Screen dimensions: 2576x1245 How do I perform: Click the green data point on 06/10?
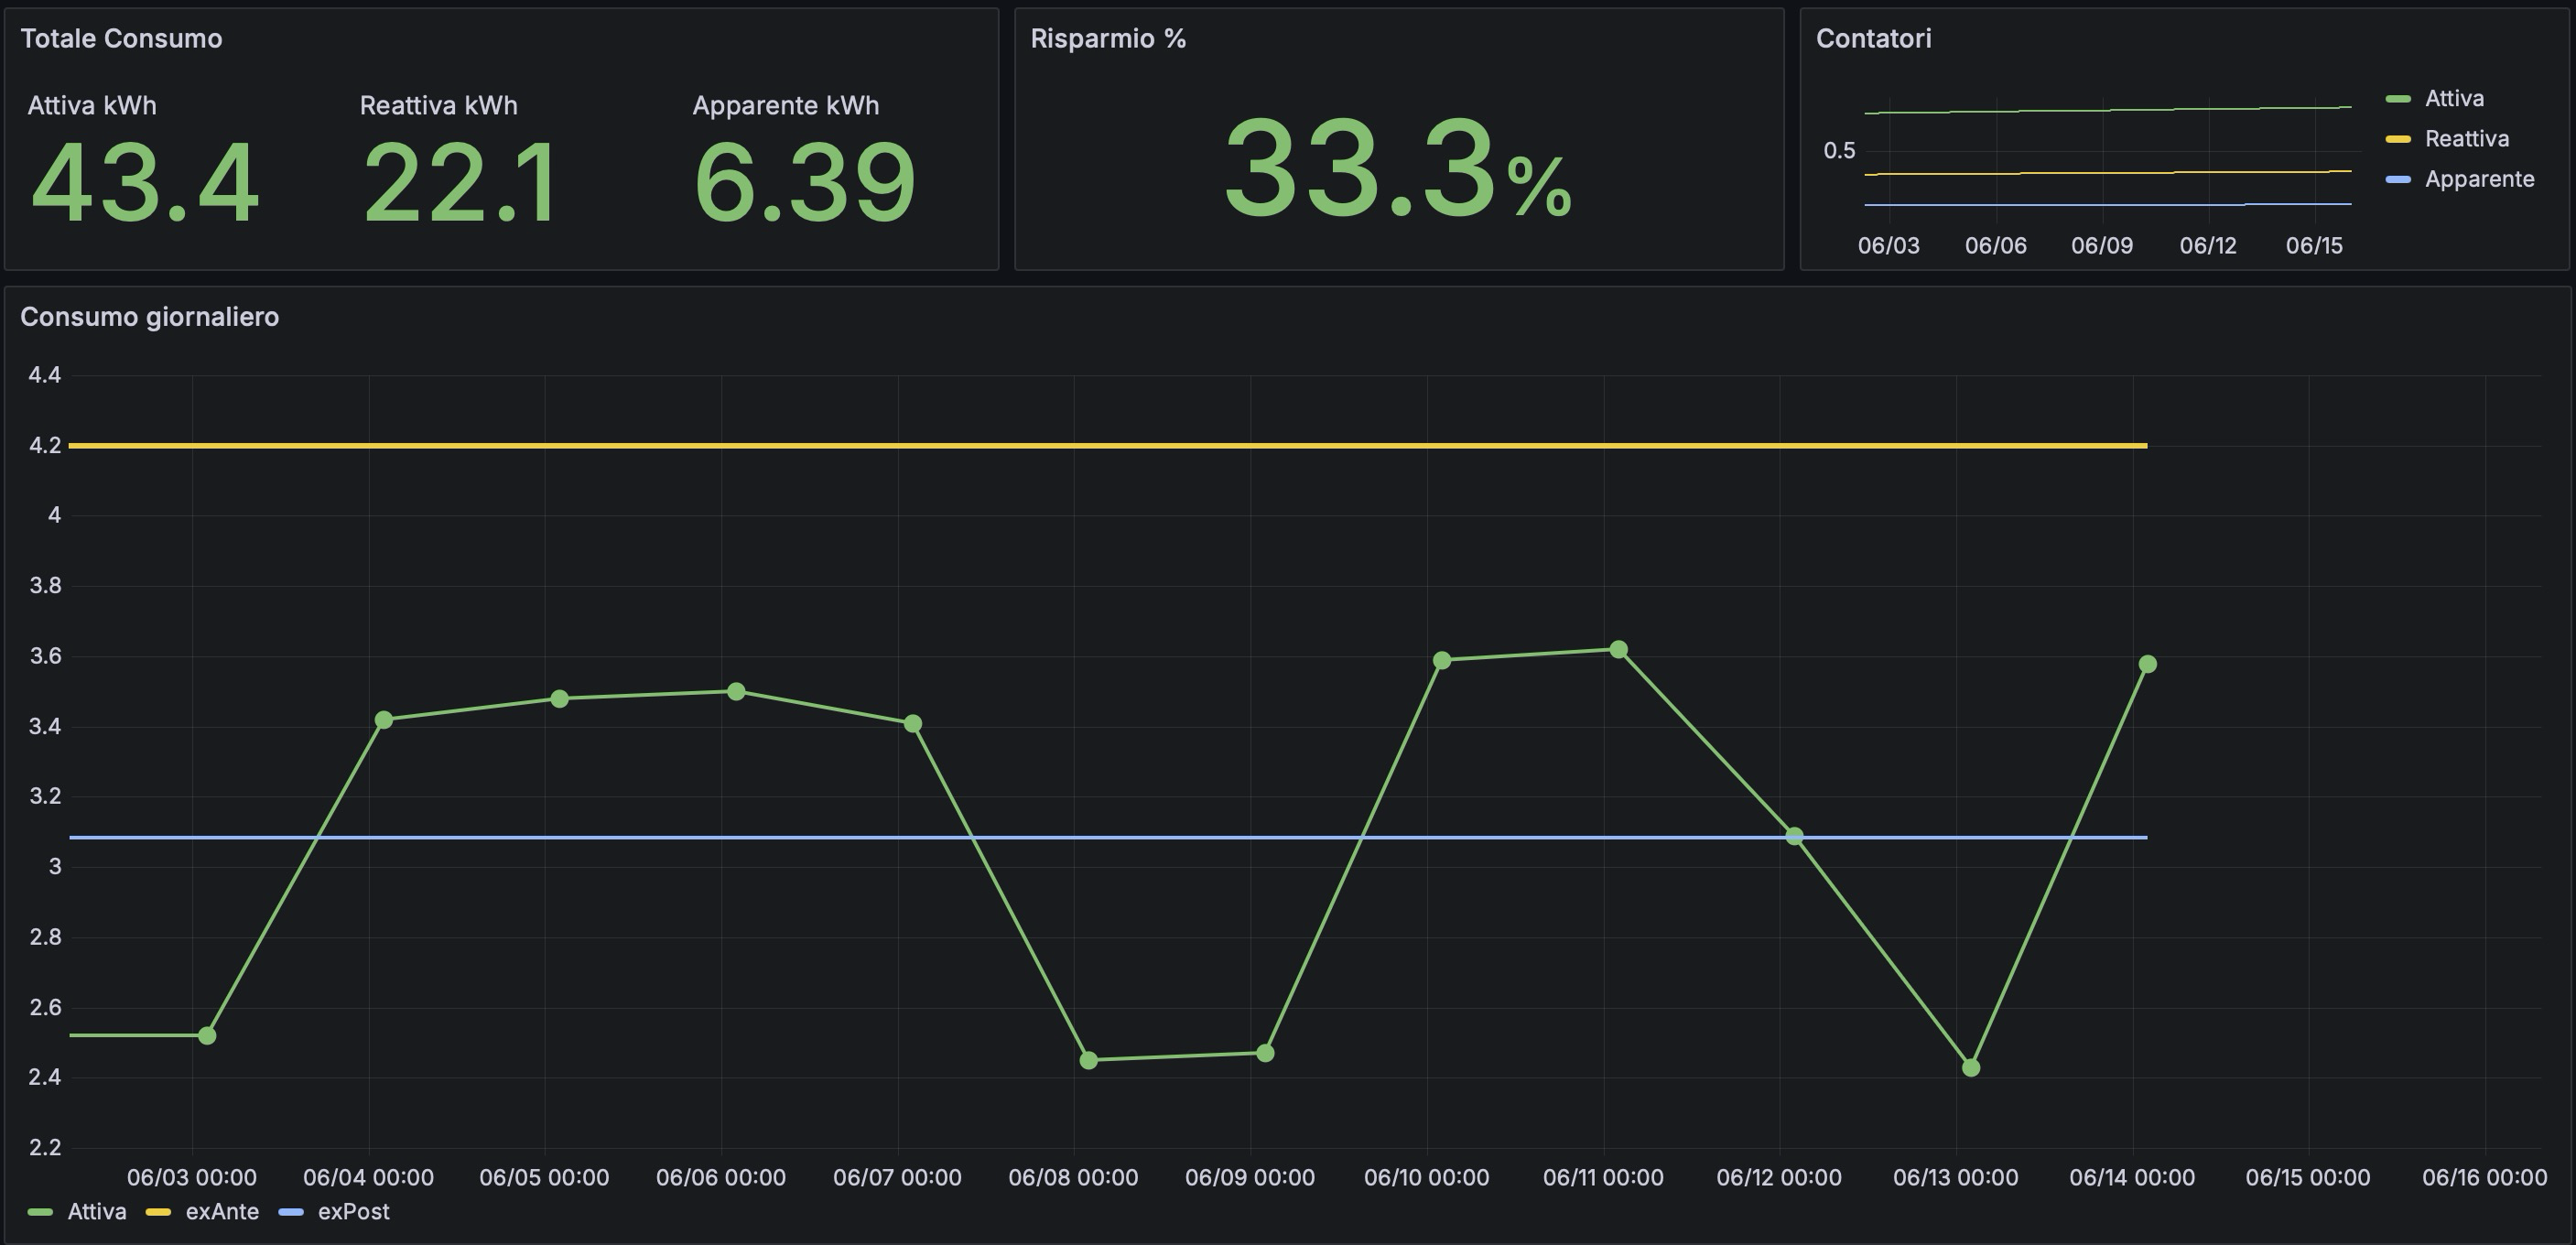click(x=1441, y=659)
